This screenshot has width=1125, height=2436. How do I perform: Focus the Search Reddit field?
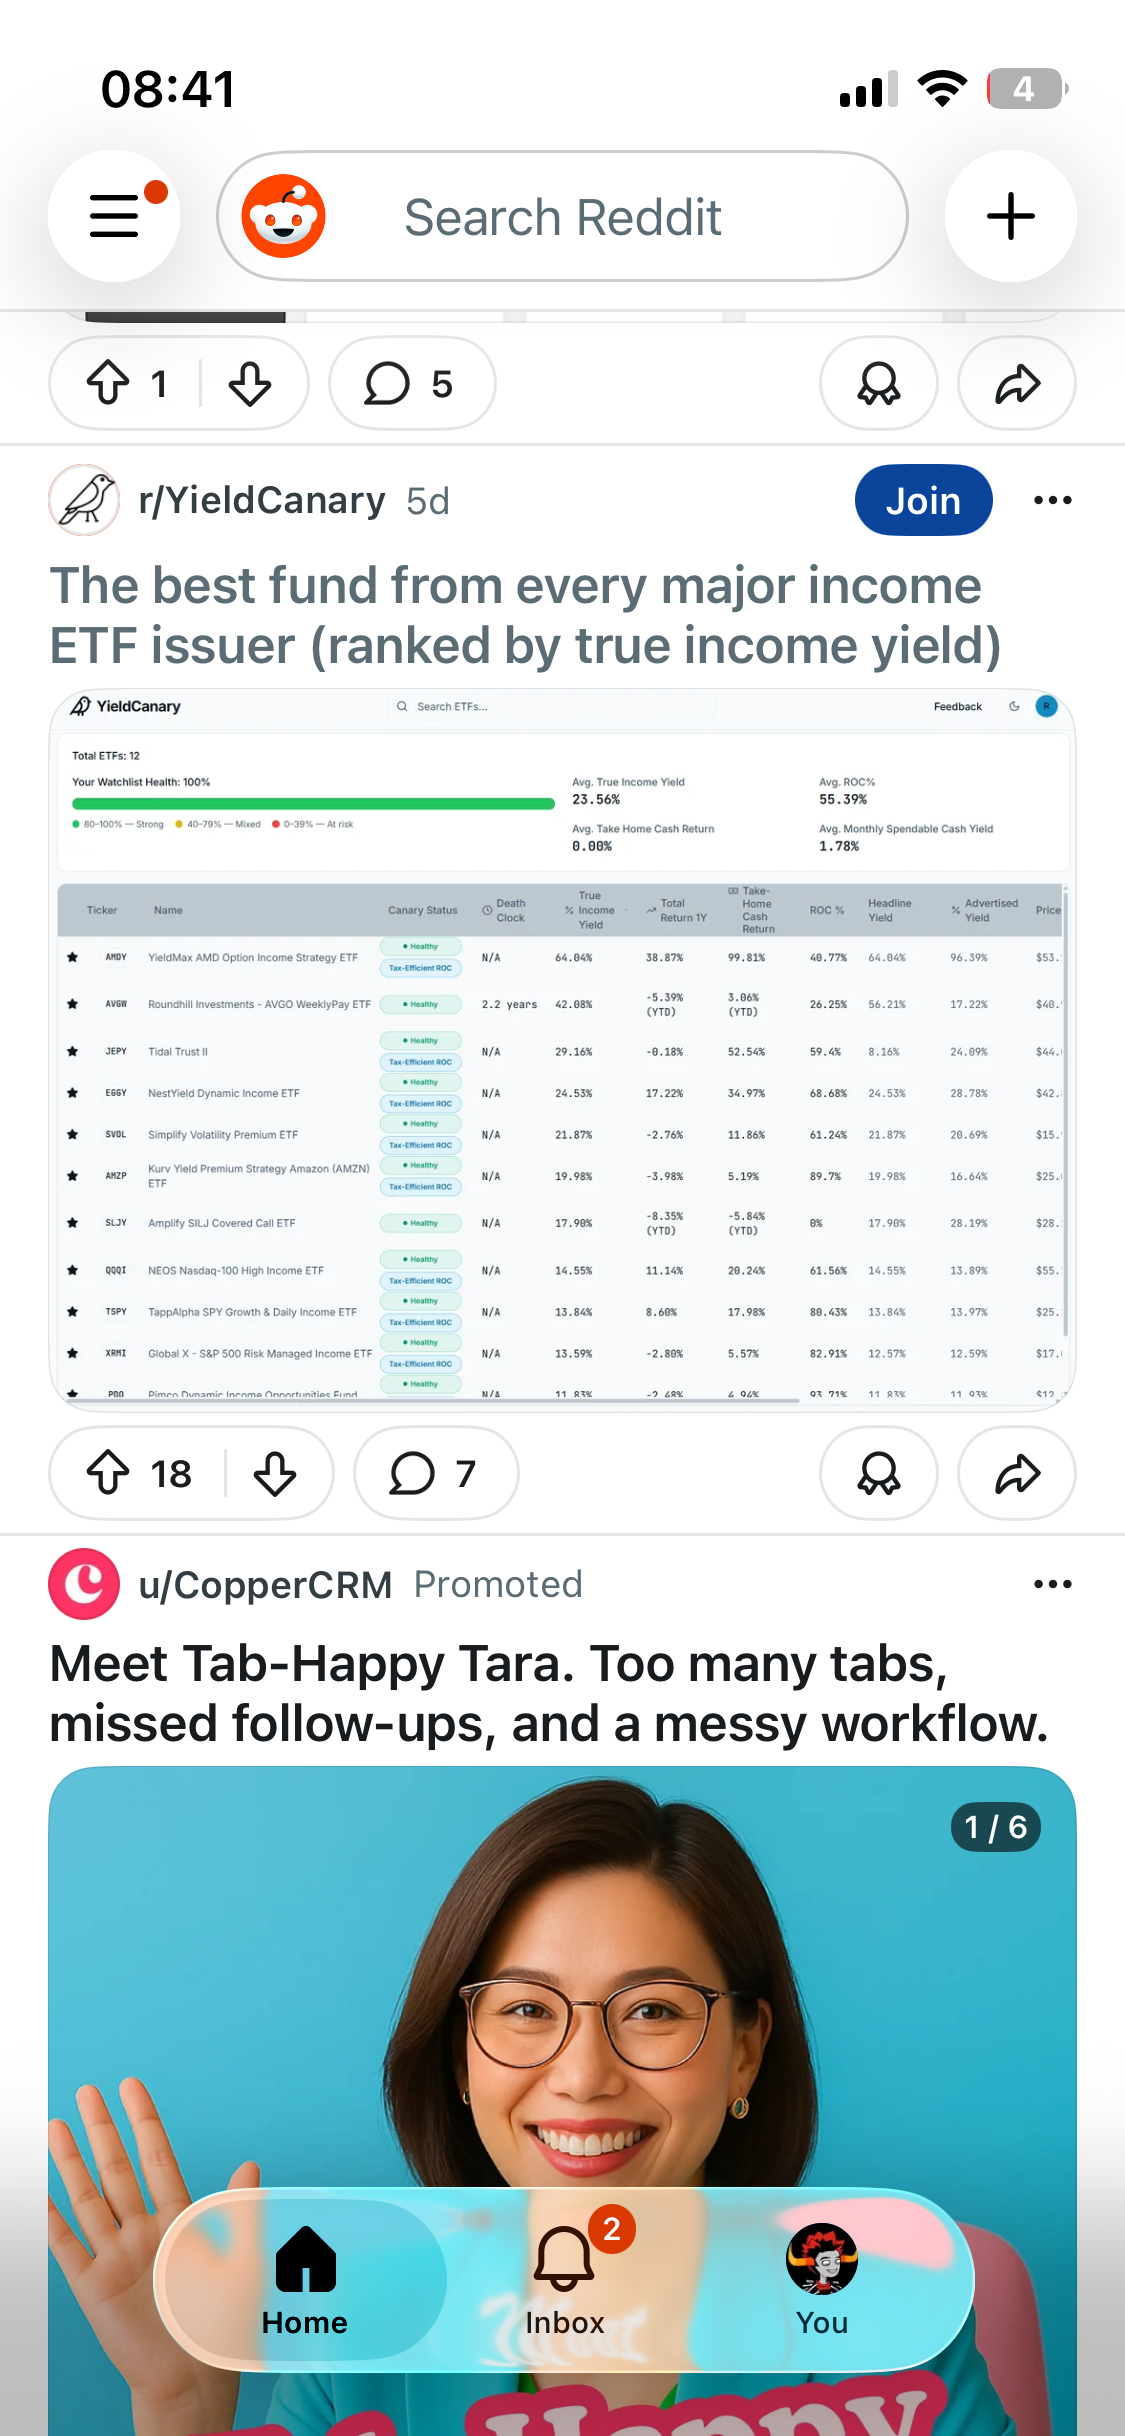coord(563,216)
